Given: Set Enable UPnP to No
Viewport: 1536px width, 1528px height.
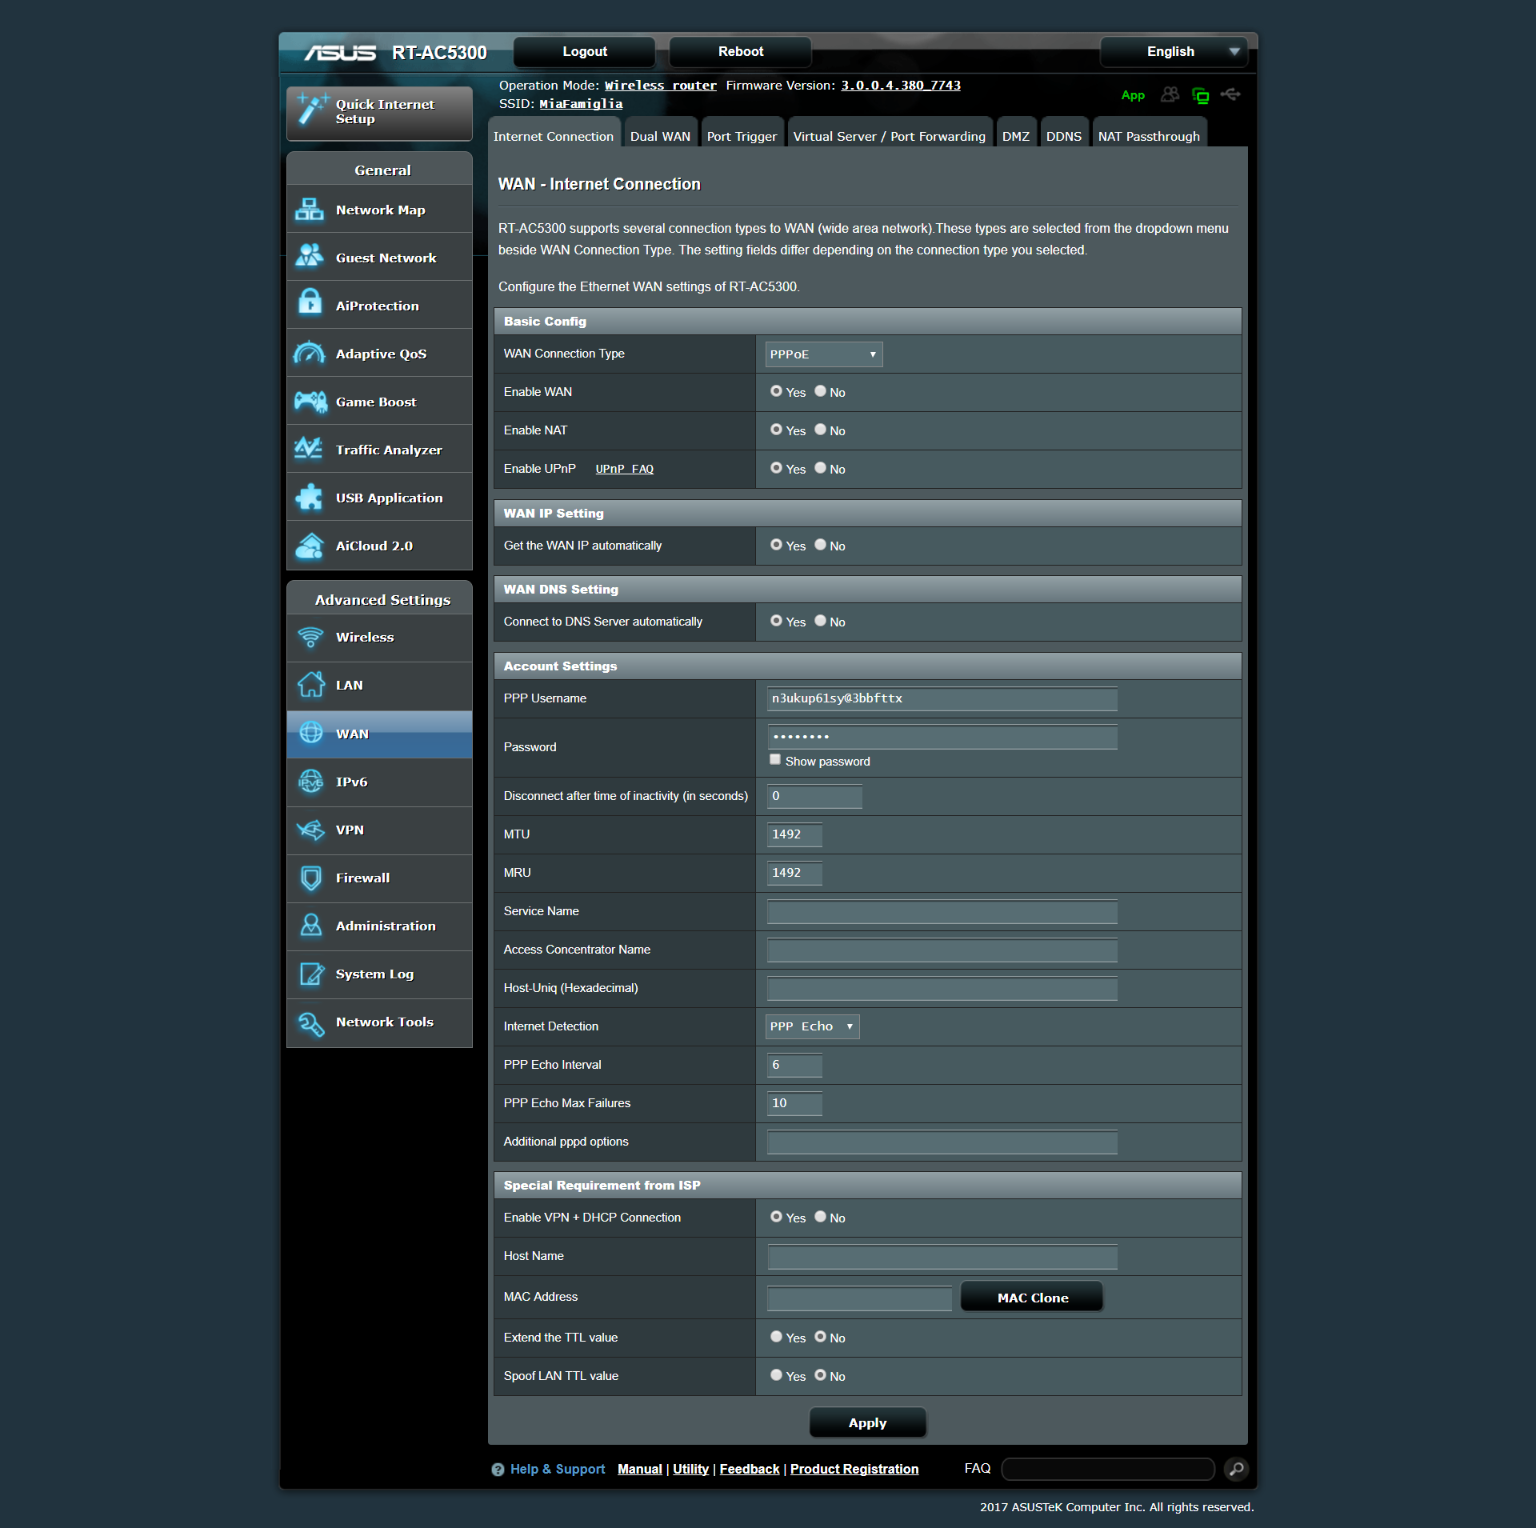Looking at the screenshot, I should click(x=820, y=467).
